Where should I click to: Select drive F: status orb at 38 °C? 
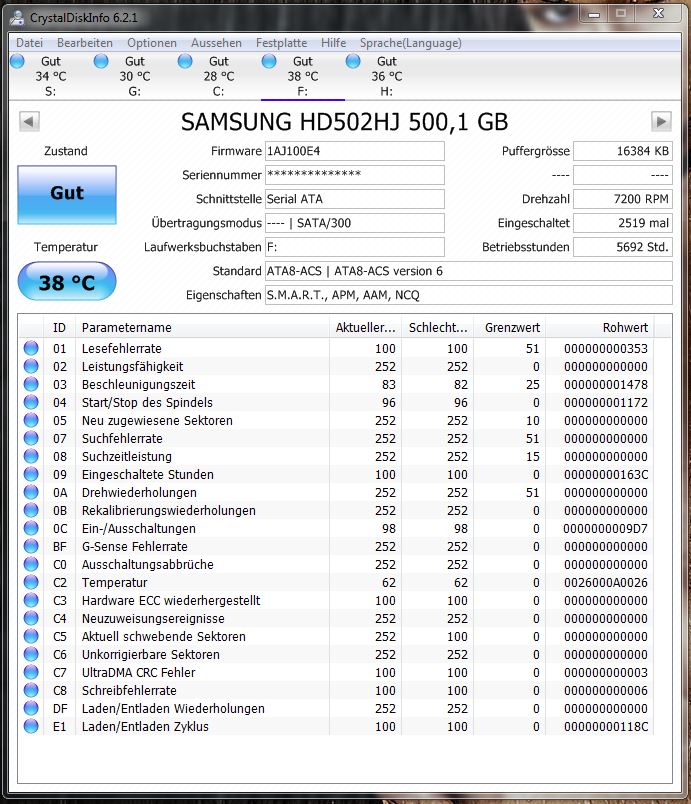[269, 61]
